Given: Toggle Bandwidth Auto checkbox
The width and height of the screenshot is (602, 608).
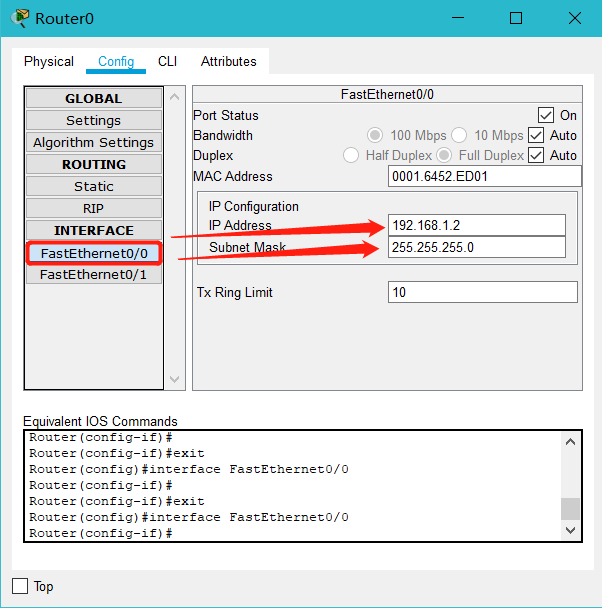Looking at the screenshot, I should click(x=536, y=135).
